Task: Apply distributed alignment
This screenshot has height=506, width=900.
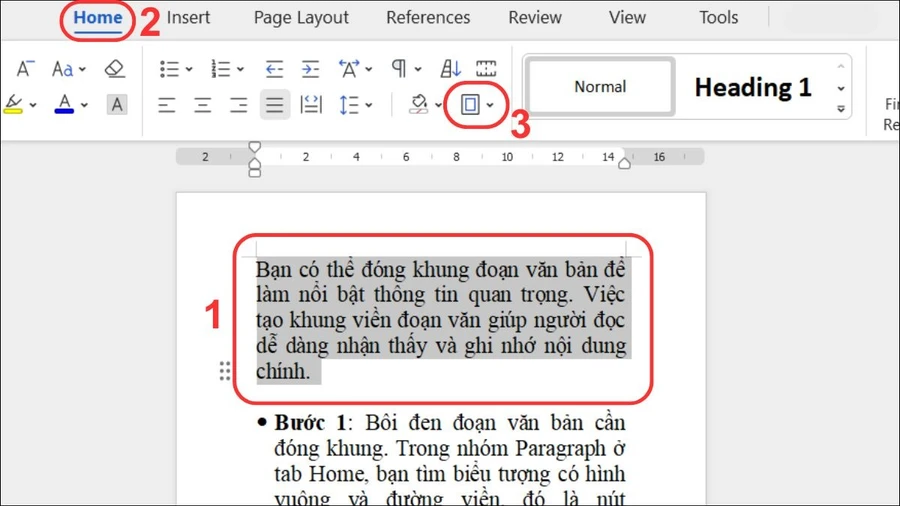Action: (x=311, y=105)
